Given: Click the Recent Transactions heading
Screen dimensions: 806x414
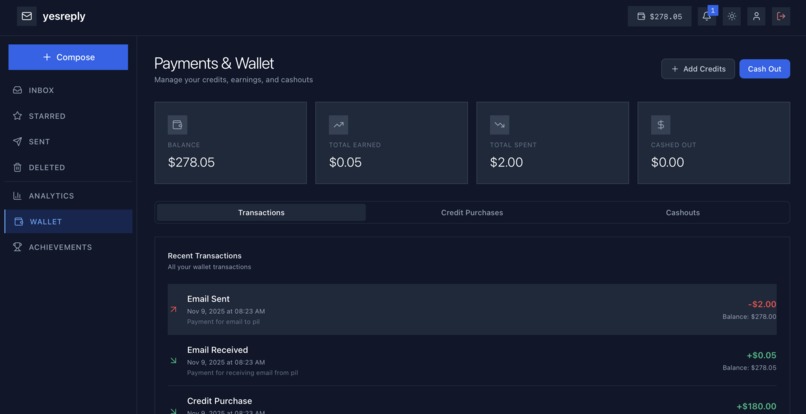Looking at the screenshot, I should (205, 256).
